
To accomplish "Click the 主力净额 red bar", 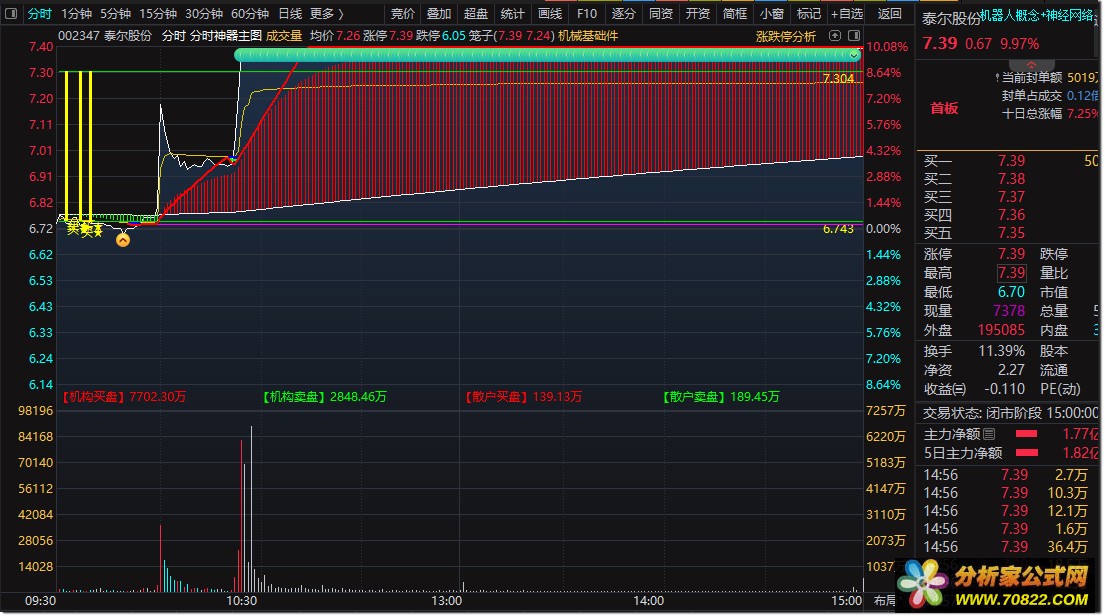I will click(1026, 434).
